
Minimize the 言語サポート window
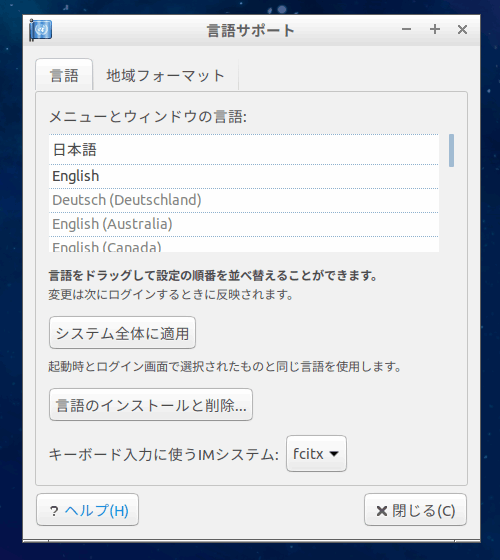(x=406, y=30)
